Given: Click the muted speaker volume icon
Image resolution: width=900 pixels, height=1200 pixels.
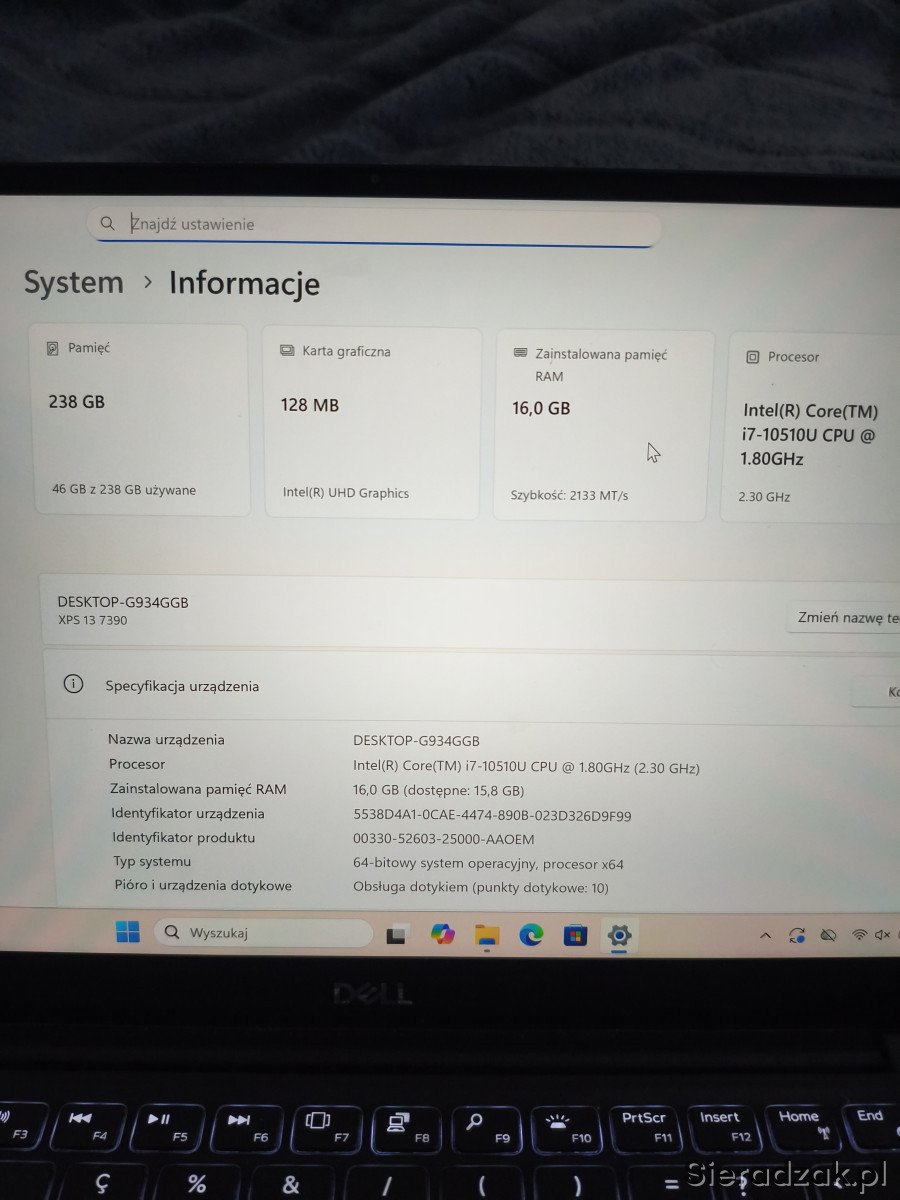Looking at the screenshot, I should (x=882, y=935).
